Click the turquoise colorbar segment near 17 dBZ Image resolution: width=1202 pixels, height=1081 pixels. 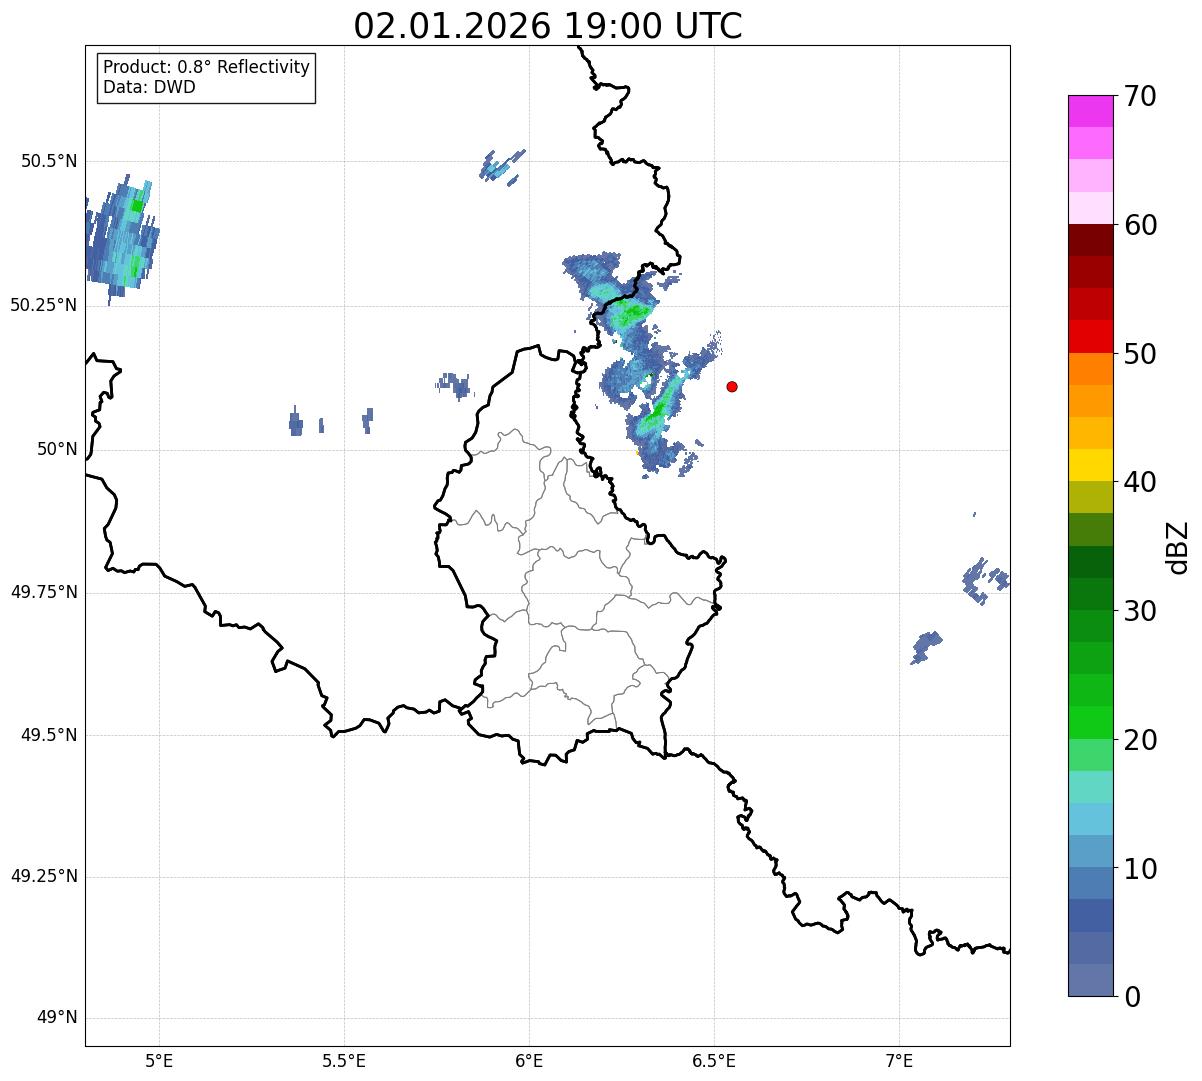tap(1090, 787)
